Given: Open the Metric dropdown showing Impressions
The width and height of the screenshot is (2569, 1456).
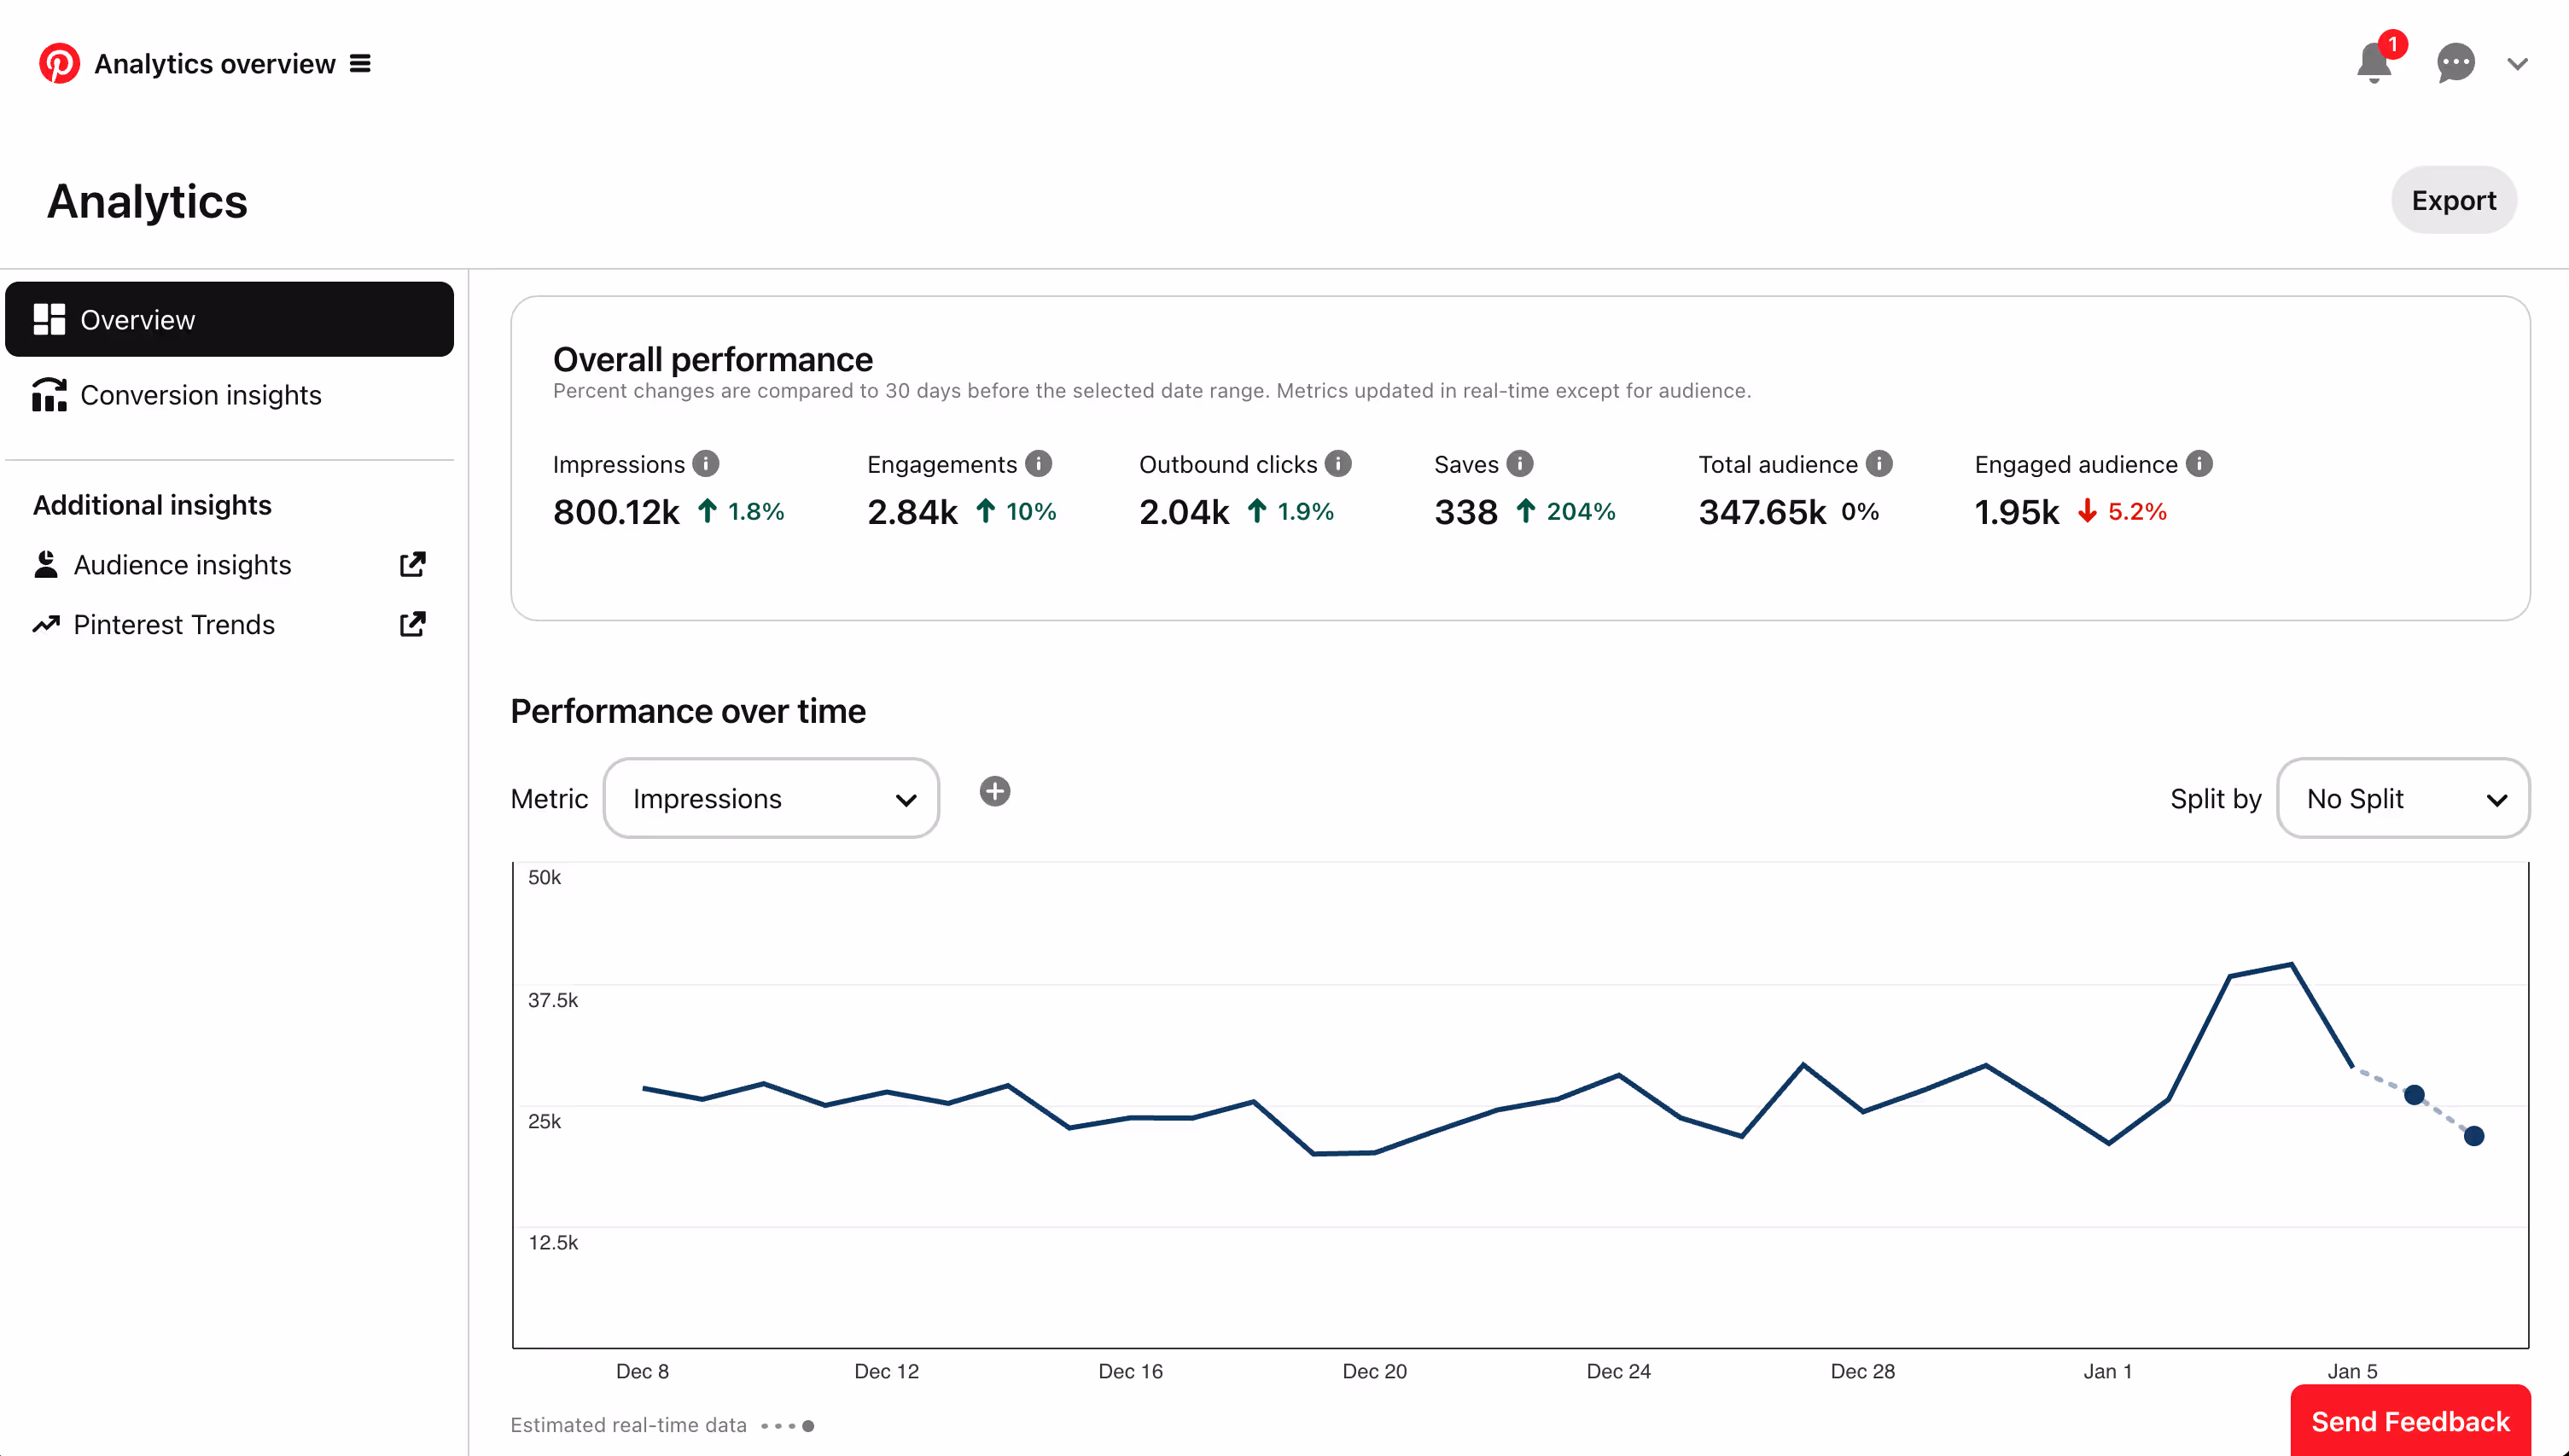Looking at the screenshot, I should coord(770,798).
